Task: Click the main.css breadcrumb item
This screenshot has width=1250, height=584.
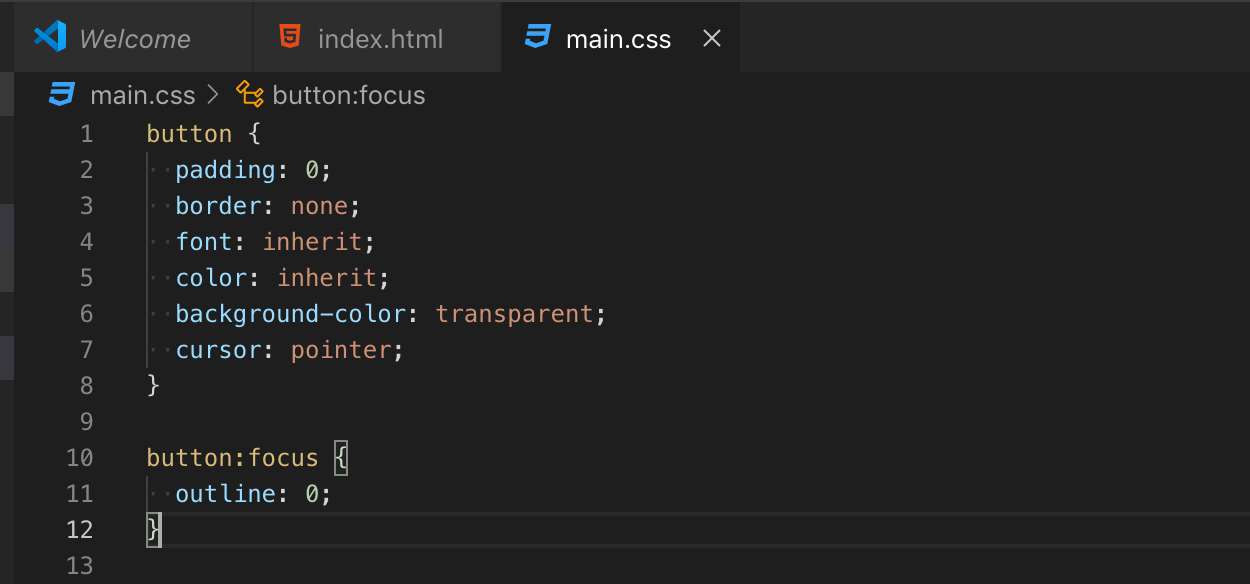Action: (x=142, y=95)
